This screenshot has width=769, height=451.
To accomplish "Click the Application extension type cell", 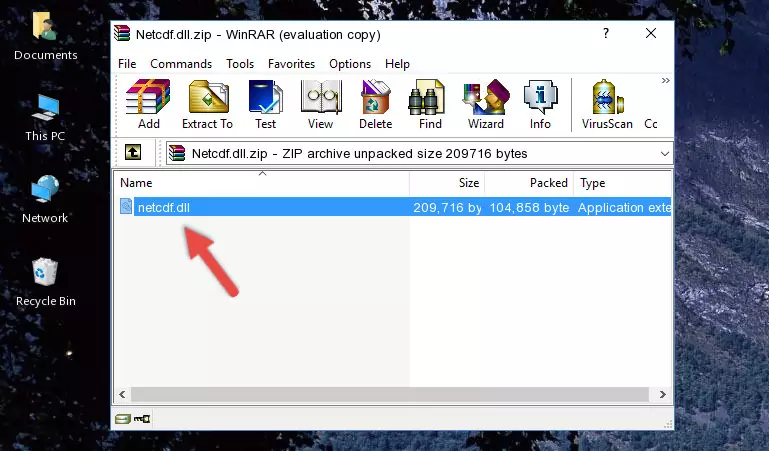I will coord(624,207).
